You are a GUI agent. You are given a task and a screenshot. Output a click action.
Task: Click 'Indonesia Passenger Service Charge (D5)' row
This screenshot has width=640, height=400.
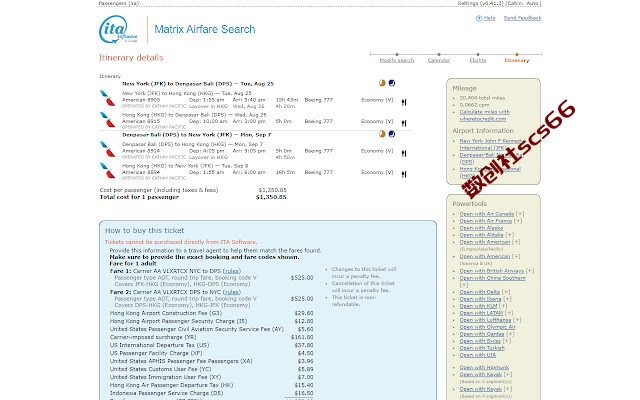[211, 393]
